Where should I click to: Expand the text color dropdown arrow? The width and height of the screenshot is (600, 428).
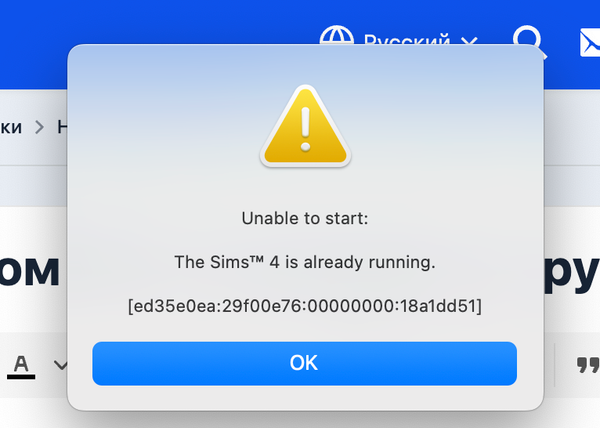pos(59,365)
